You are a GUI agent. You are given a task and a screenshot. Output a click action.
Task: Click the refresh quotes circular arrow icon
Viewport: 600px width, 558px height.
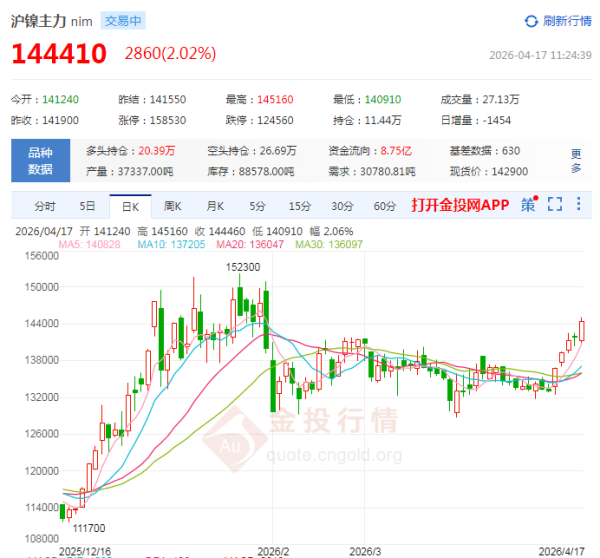click(532, 21)
